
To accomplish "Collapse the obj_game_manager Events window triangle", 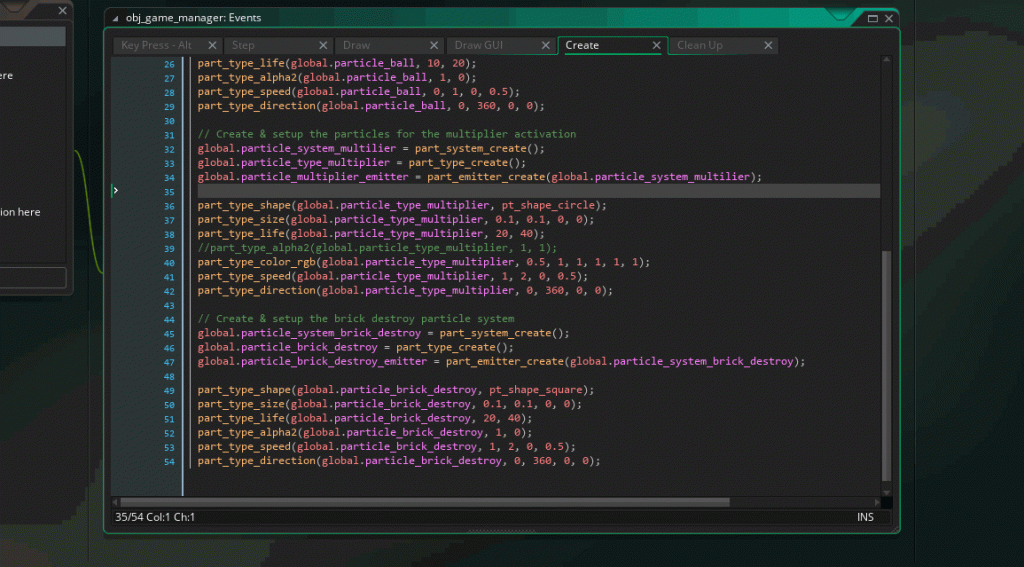I will click(116, 18).
